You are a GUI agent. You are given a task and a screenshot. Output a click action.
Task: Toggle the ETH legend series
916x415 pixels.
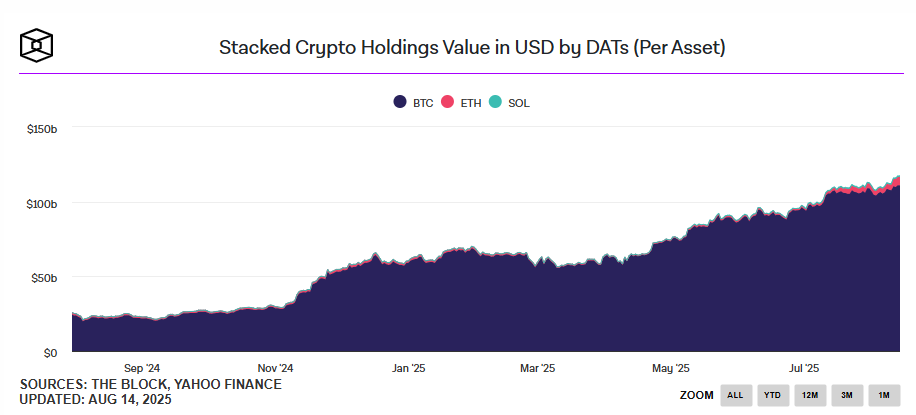[x=461, y=103]
